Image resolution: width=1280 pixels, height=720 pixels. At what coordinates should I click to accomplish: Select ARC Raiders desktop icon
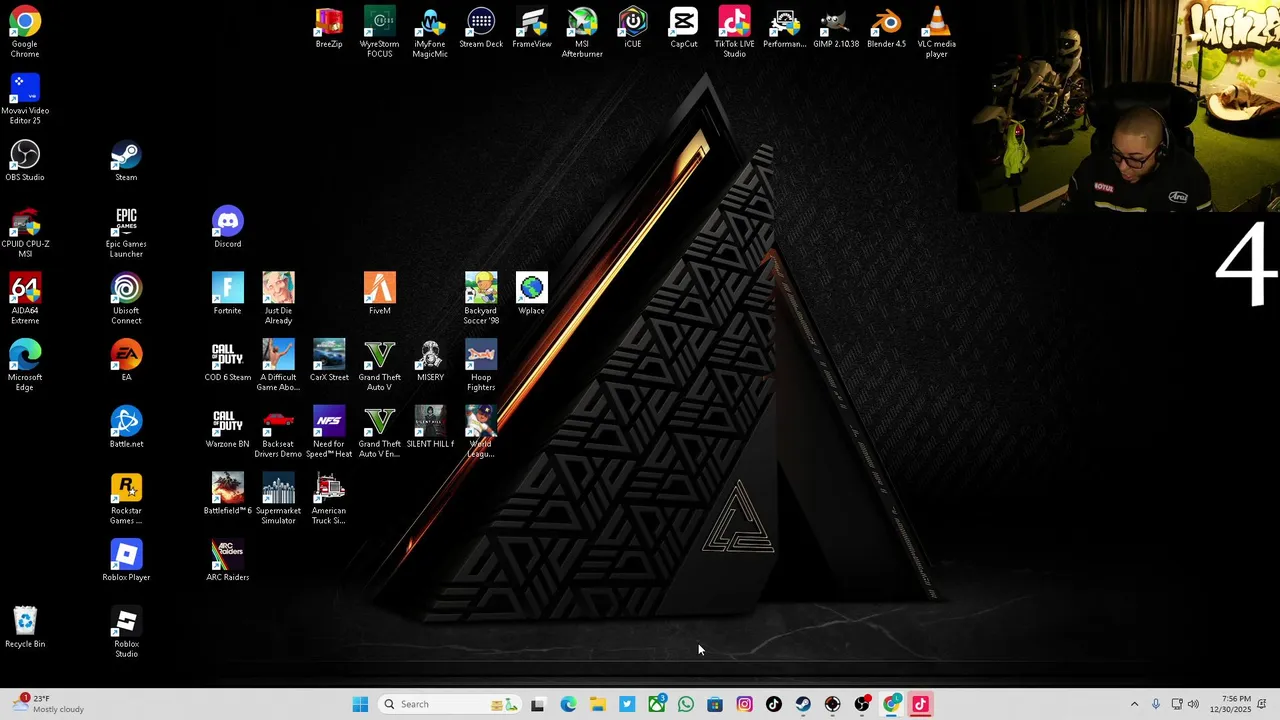(x=227, y=561)
